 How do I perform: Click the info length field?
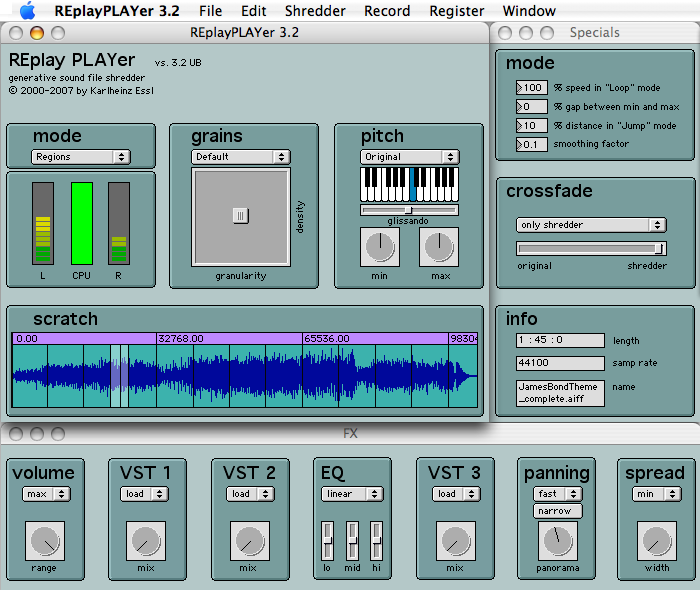(560, 341)
